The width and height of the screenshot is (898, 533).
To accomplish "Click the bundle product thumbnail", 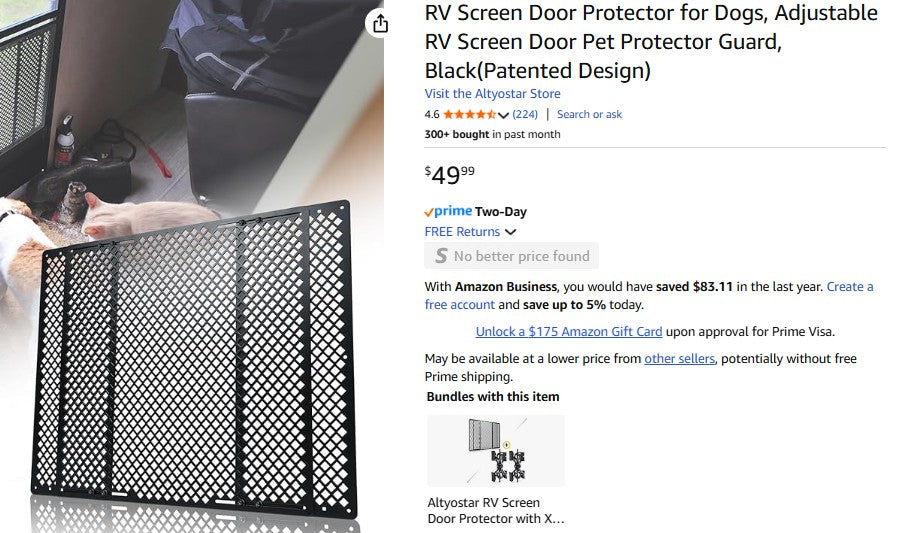I will 495,451.
